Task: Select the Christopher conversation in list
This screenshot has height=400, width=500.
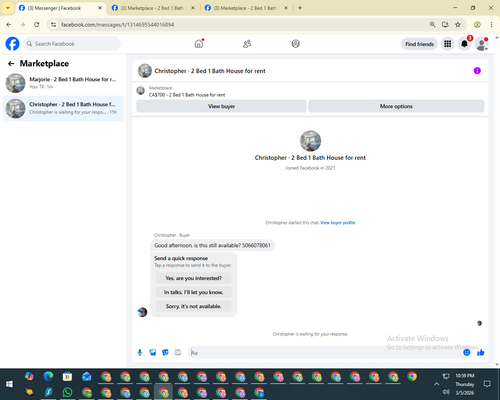Action: [x=63, y=108]
